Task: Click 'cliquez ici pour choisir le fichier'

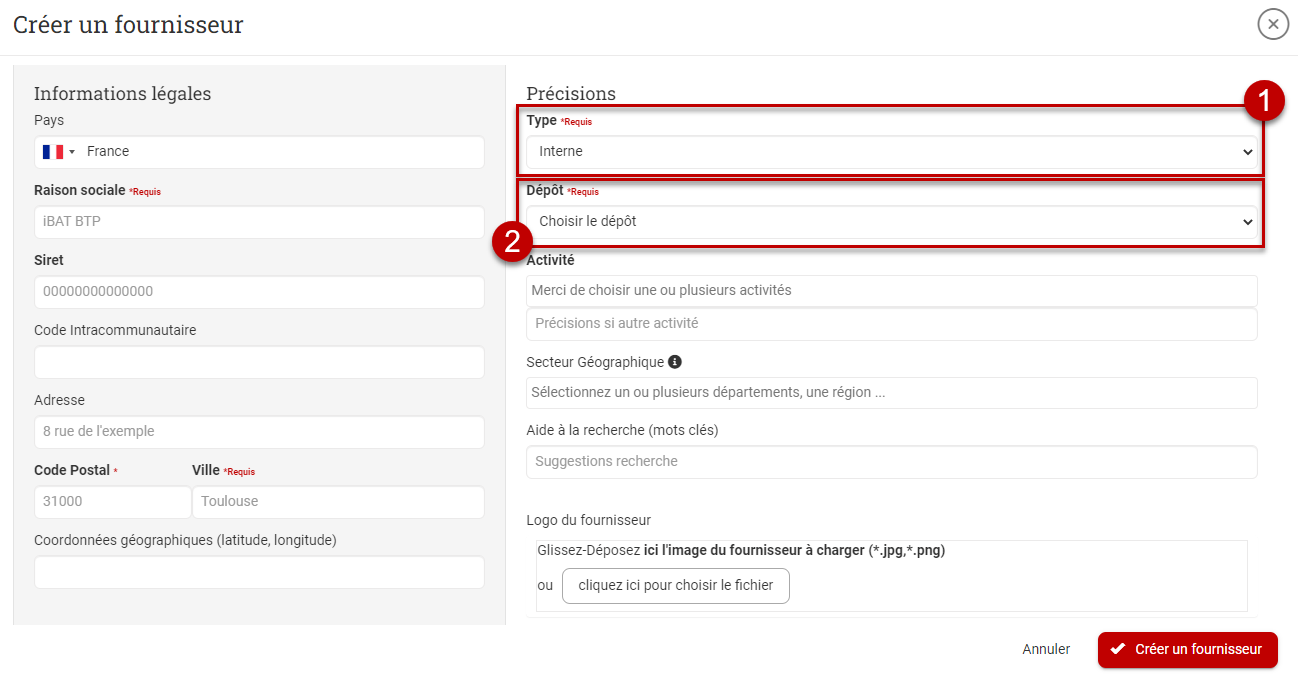Action: (x=676, y=586)
